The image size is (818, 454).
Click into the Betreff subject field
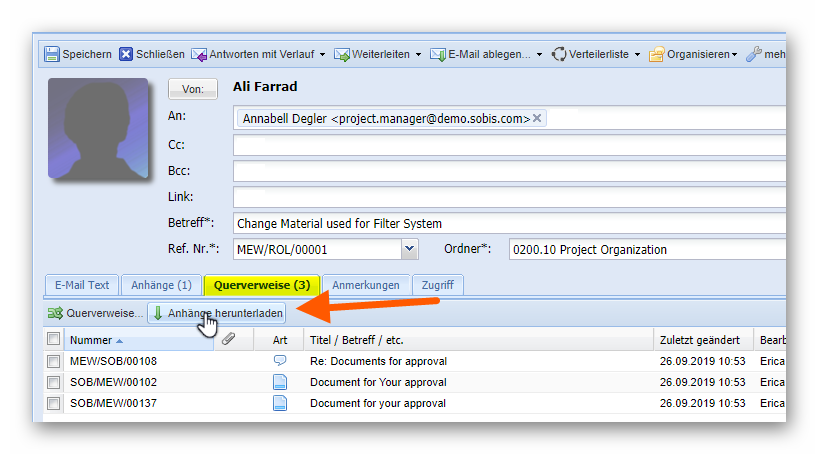click(508, 223)
